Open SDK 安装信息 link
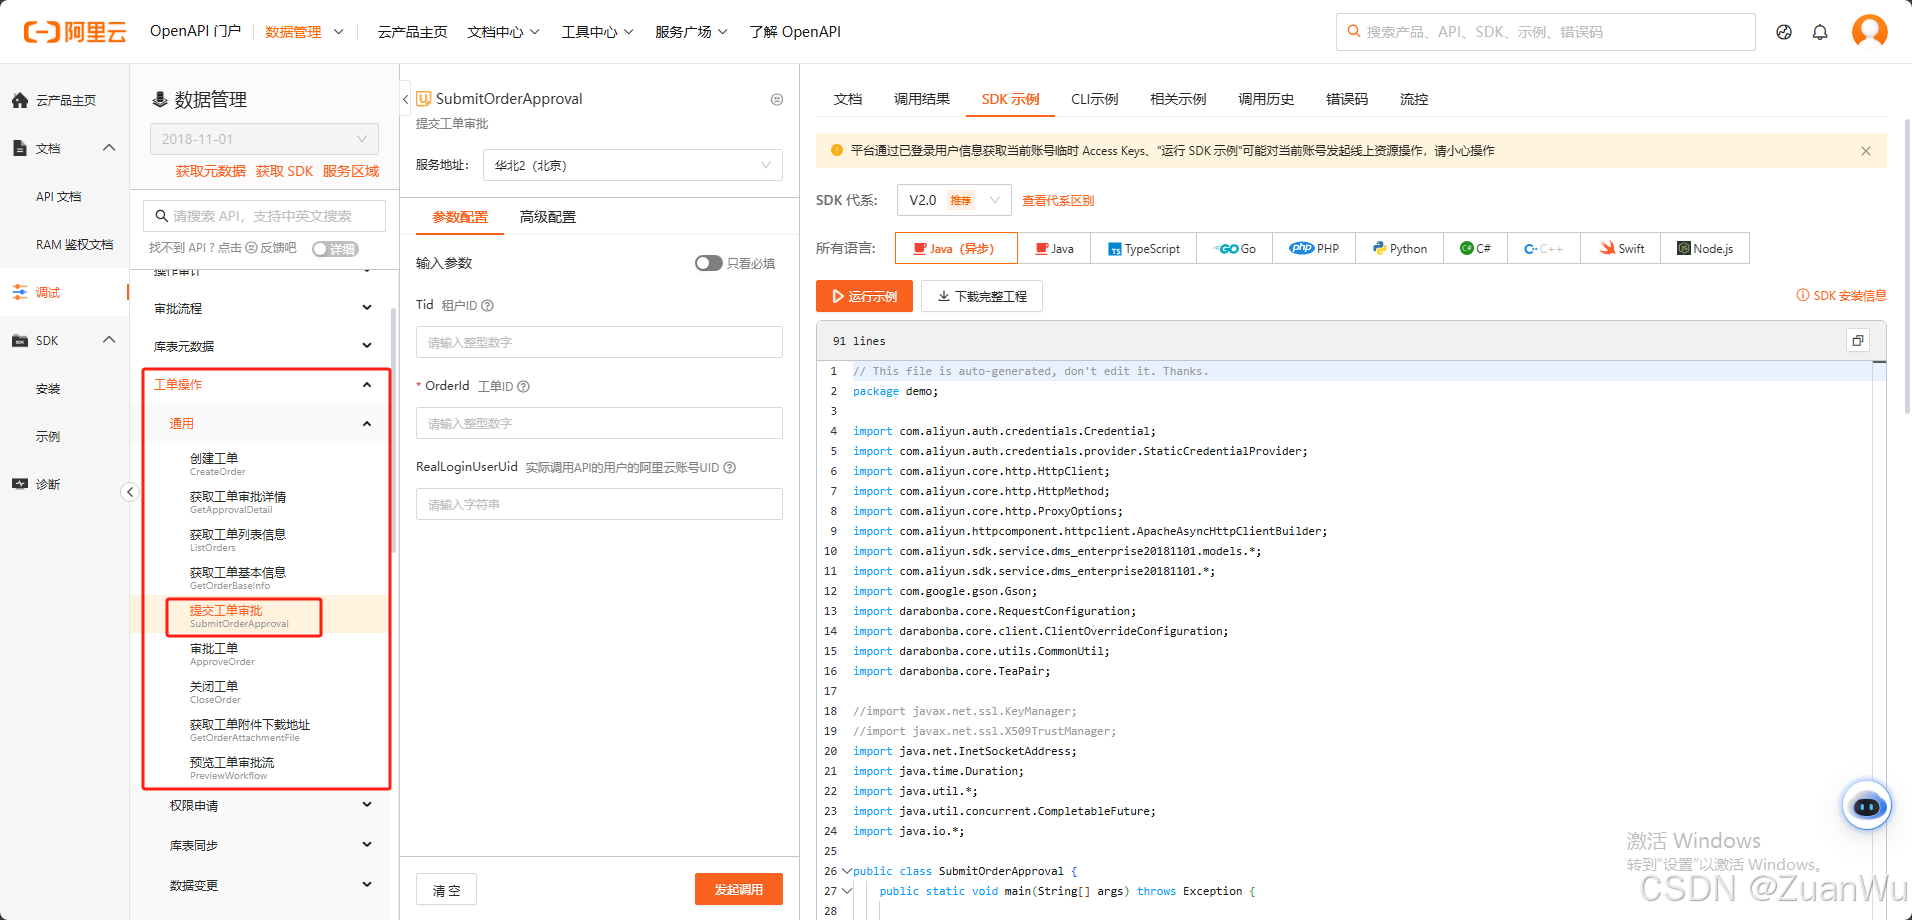Viewport: 1912px width, 920px height. [1841, 295]
